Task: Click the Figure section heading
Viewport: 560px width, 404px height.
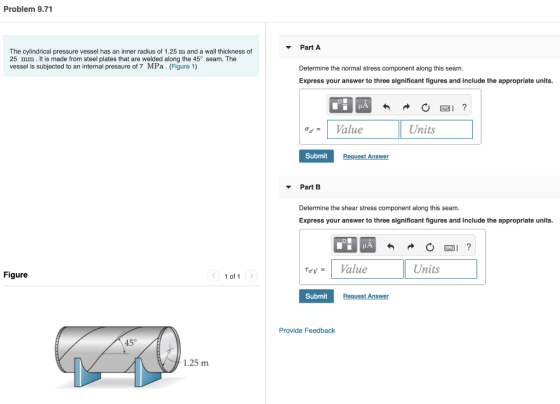Action: point(15,275)
